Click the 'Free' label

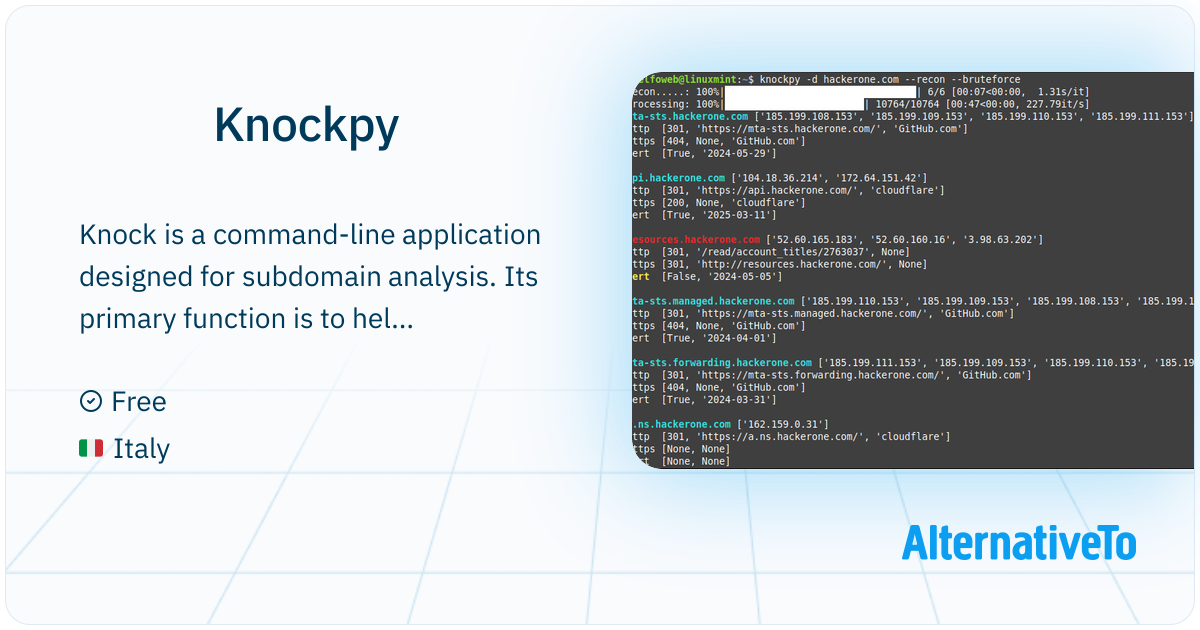[139, 402]
